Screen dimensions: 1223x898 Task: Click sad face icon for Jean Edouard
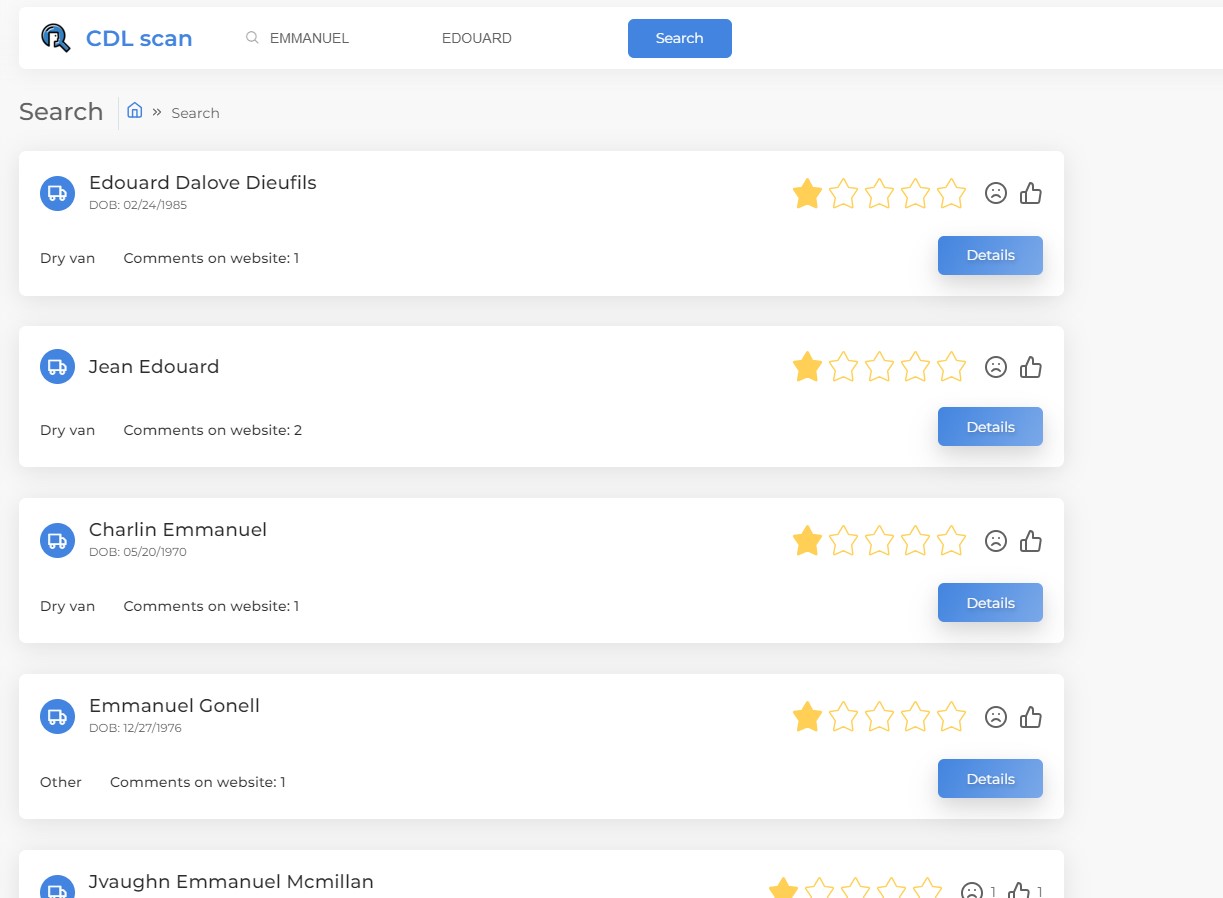pyautogui.click(x=995, y=367)
